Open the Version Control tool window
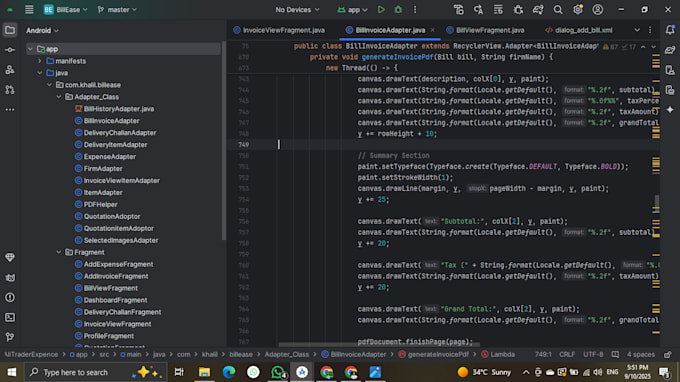 click(10, 337)
